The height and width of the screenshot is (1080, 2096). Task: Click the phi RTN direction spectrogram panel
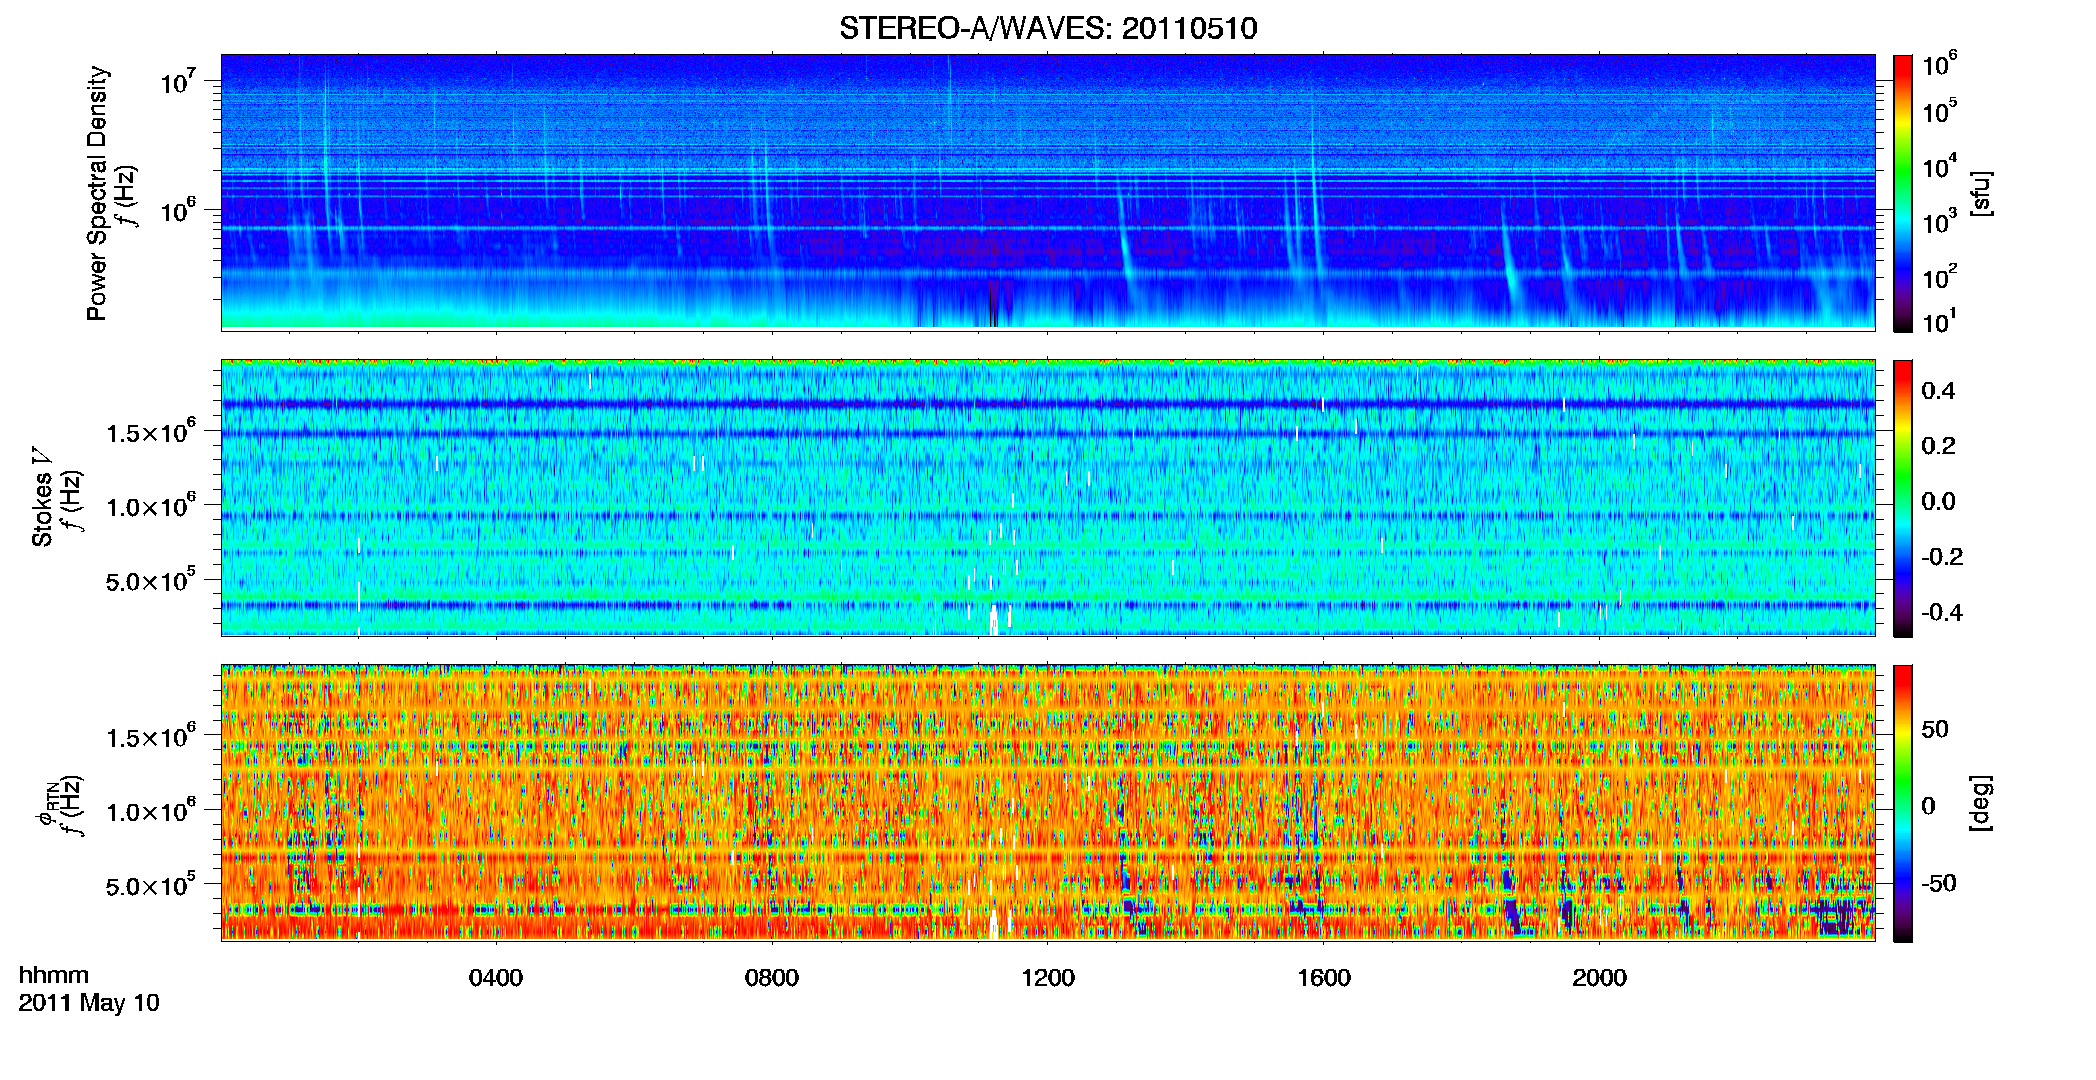click(1048, 802)
